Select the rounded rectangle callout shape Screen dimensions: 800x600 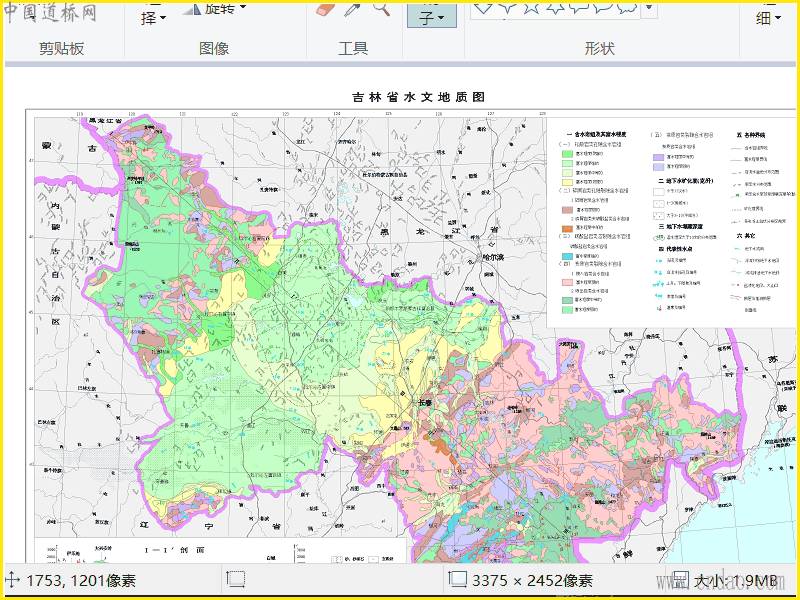click(x=579, y=8)
